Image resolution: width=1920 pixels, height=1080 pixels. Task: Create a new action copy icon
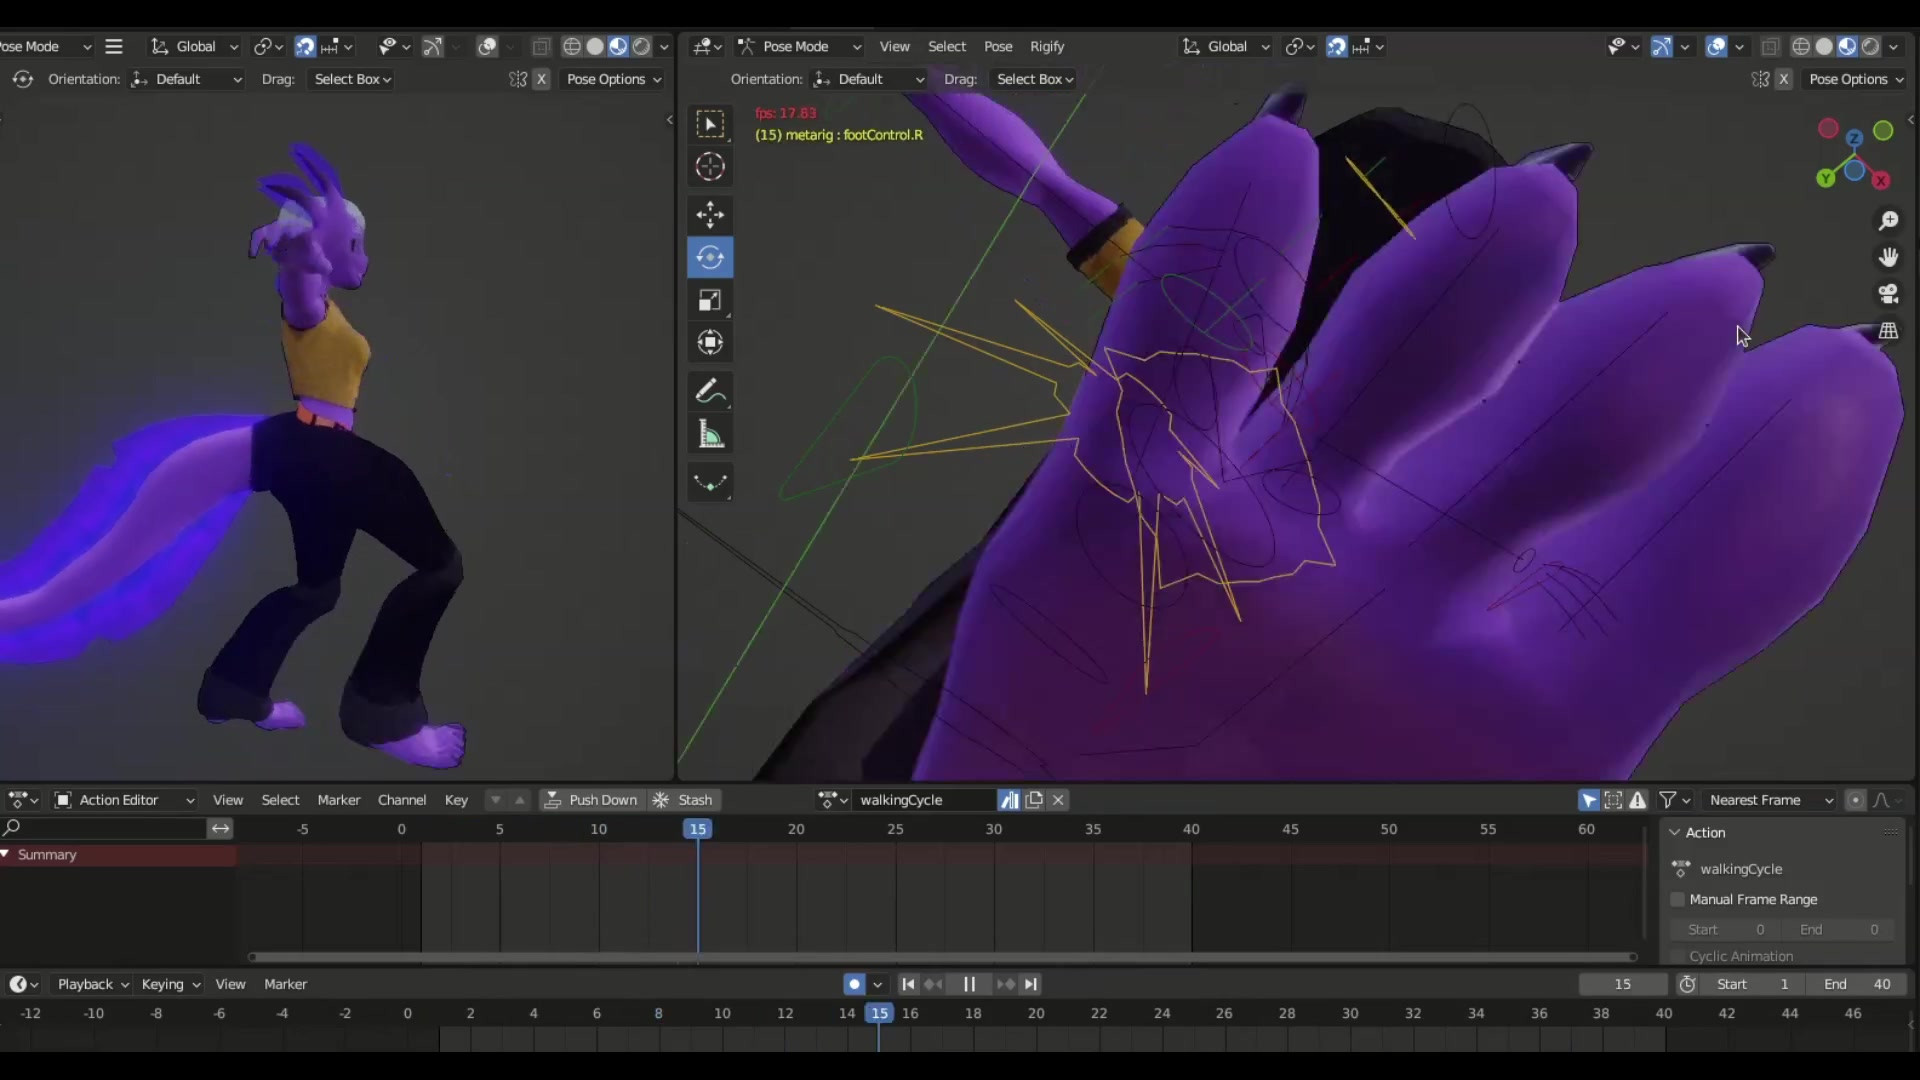pos(1034,800)
